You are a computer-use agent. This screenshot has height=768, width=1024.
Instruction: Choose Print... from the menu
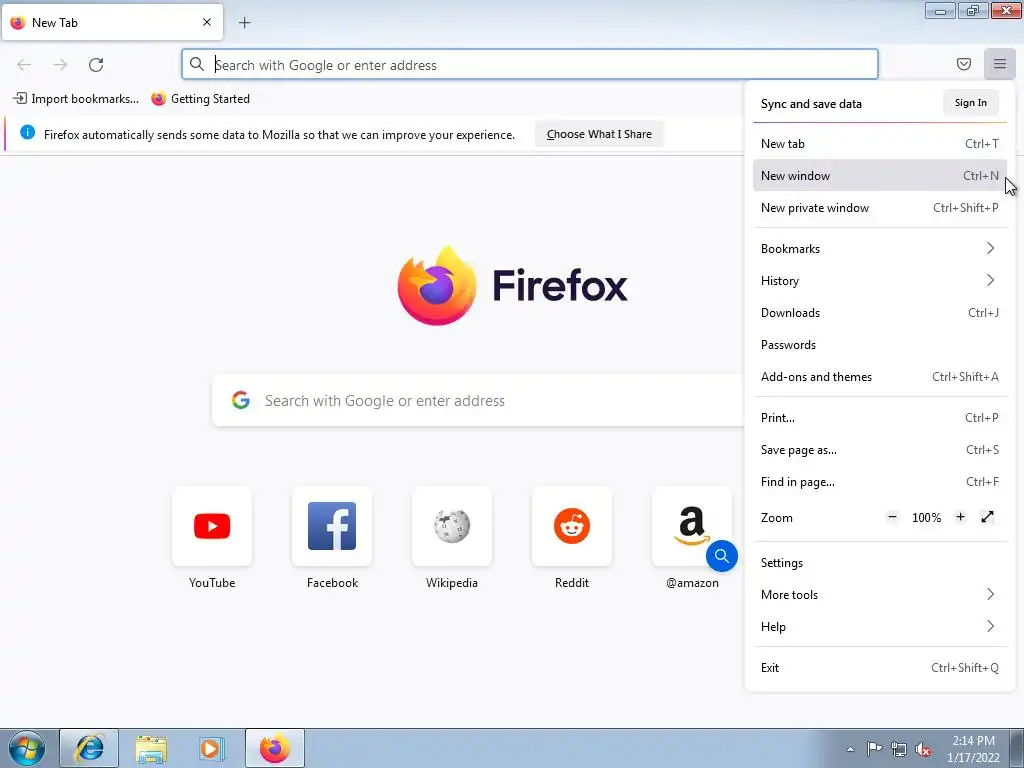click(x=880, y=418)
